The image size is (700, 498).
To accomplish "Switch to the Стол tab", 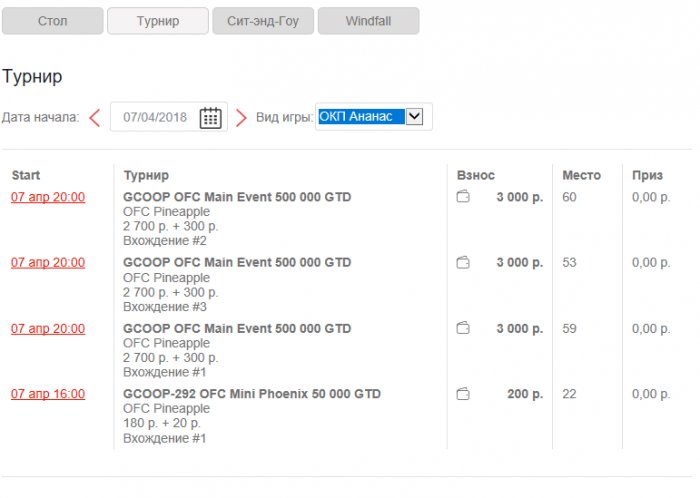I will click(x=53, y=21).
